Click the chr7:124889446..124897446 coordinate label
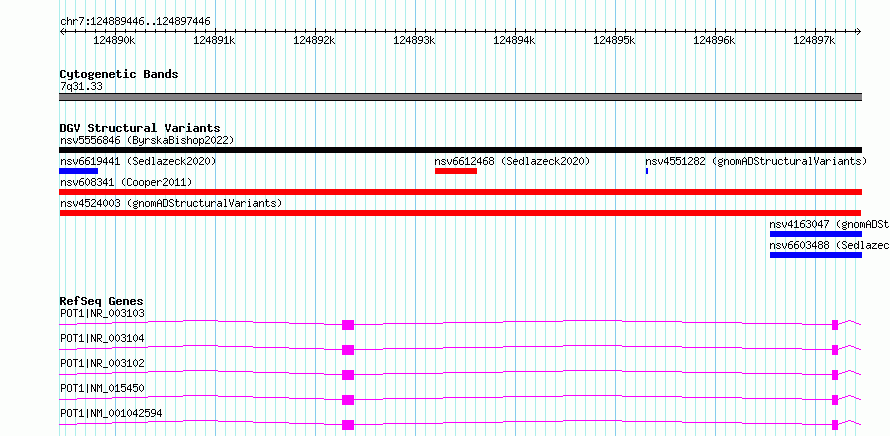Screen dimensions: 890x436 coord(135,22)
